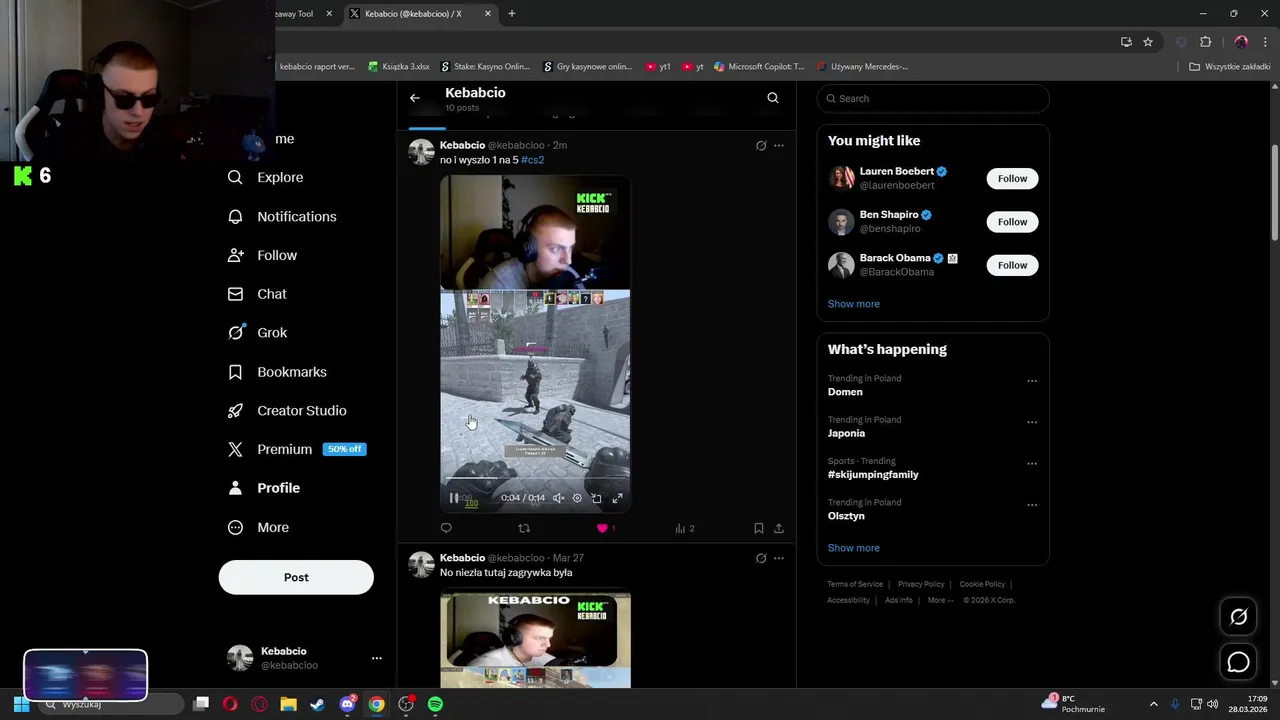This screenshot has height=720, width=1280.
Task: Open the More menu in sidebar
Action: (x=258, y=527)
